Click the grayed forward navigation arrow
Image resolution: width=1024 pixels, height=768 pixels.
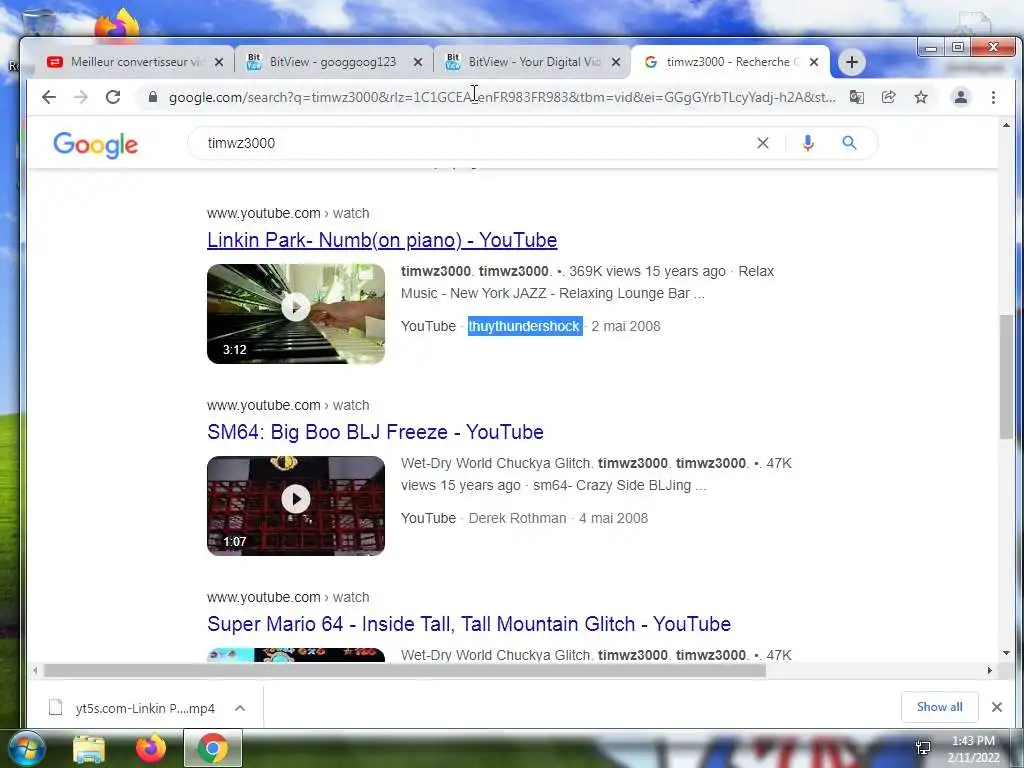tap(80, 97)
